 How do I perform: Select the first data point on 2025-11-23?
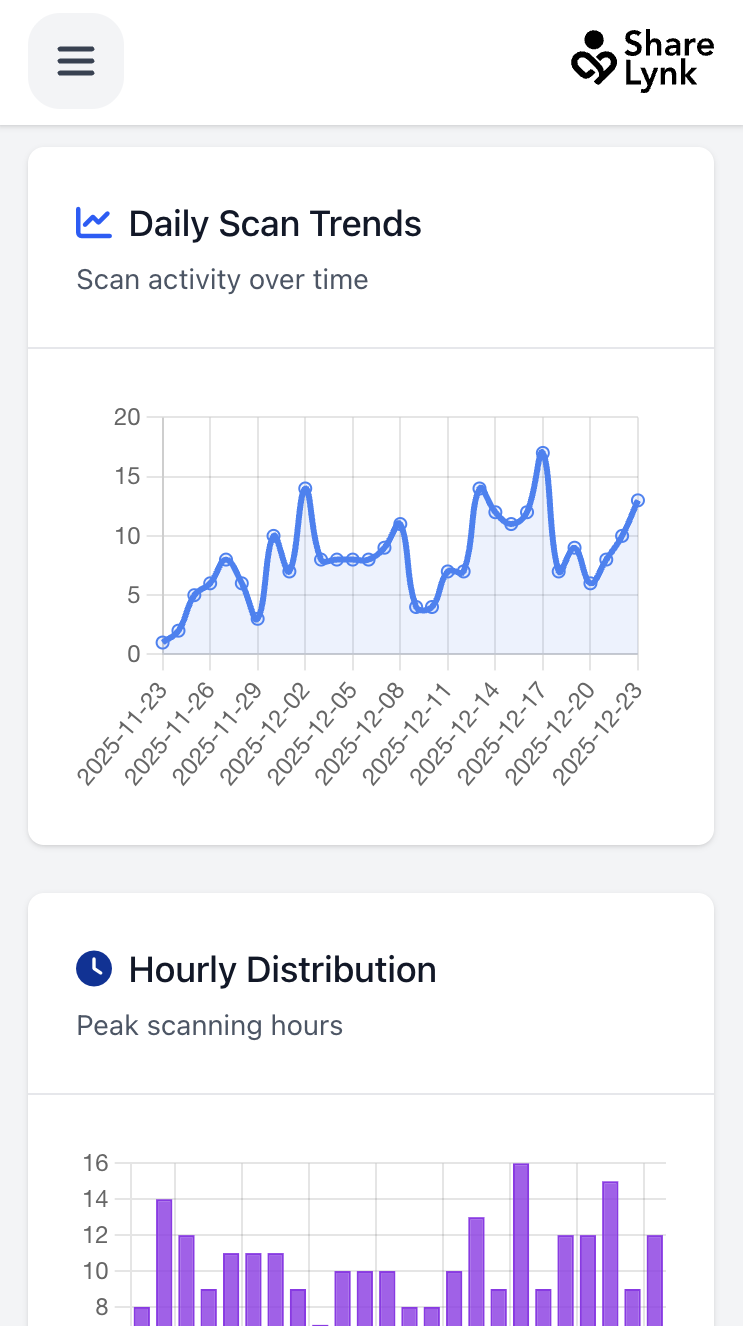[163, 642]
